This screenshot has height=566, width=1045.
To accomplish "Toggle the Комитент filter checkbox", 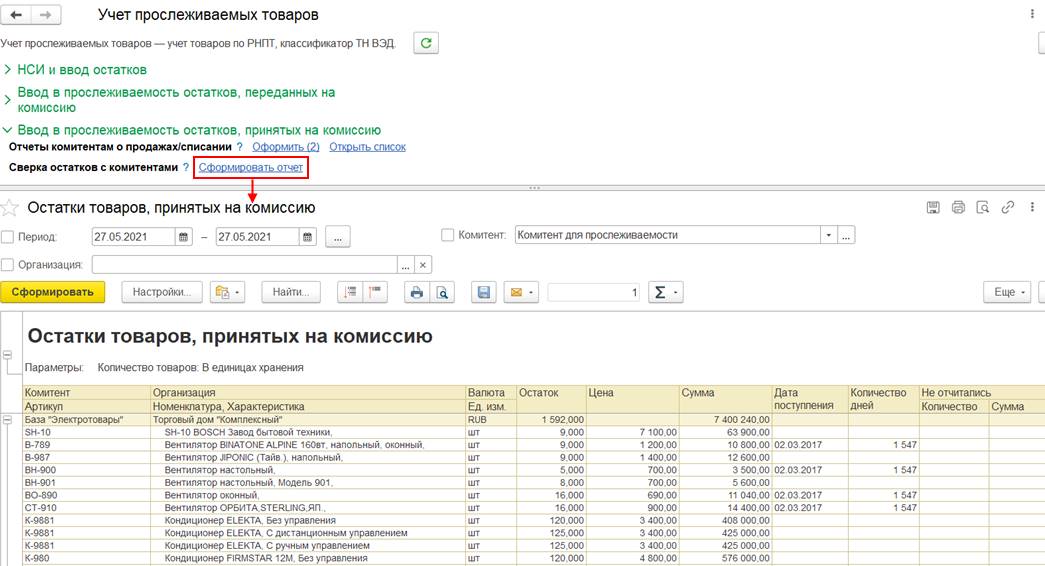I will 448,235.
